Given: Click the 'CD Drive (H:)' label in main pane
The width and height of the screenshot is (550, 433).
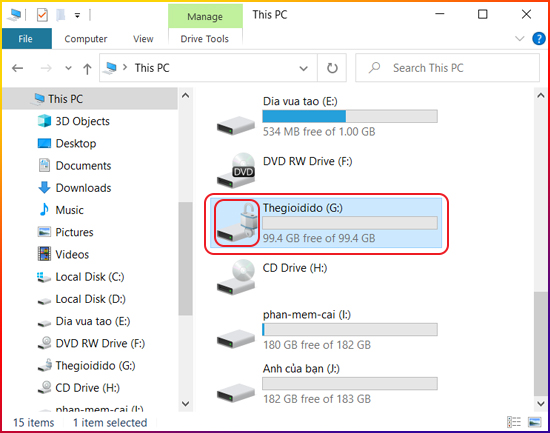Looking at the screenshot, I should [295, 268].
